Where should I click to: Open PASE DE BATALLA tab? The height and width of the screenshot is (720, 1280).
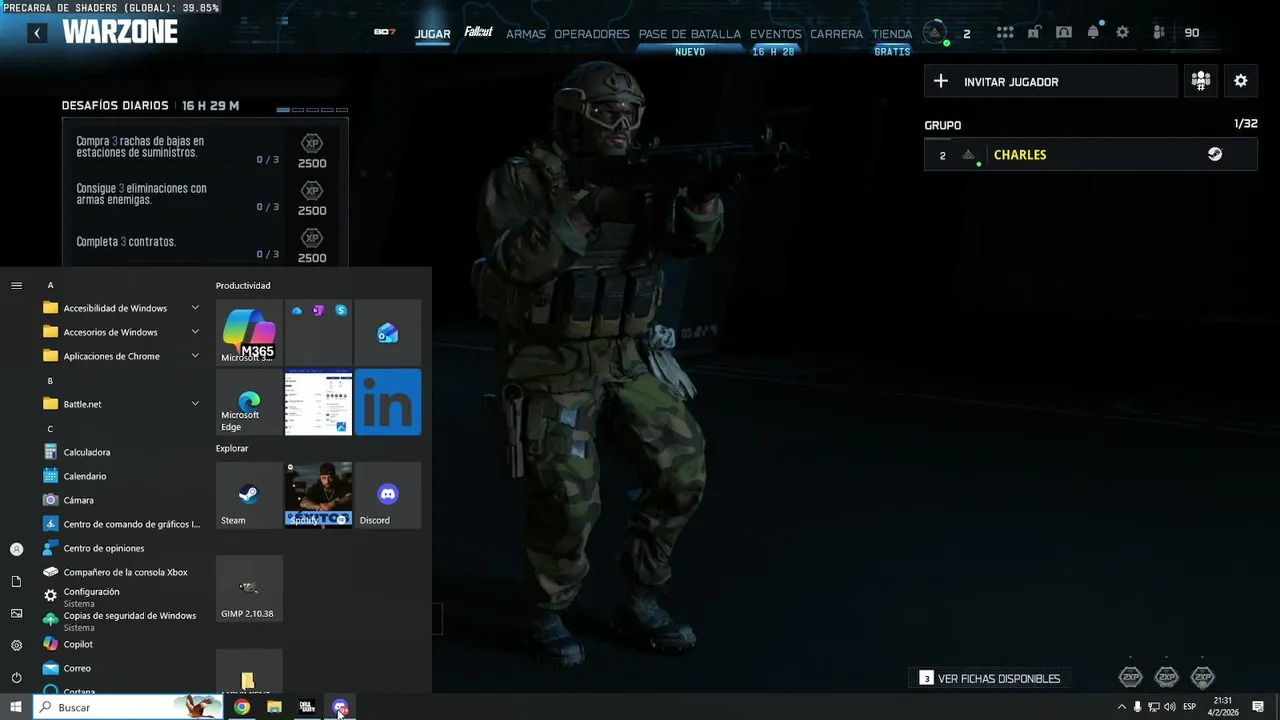click(x=690, y=34)
